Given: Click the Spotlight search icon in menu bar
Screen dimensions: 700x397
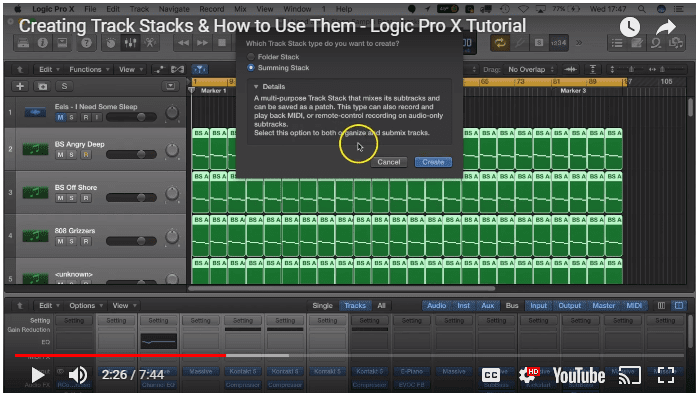Looking at the screenshot, I should 642,9.
